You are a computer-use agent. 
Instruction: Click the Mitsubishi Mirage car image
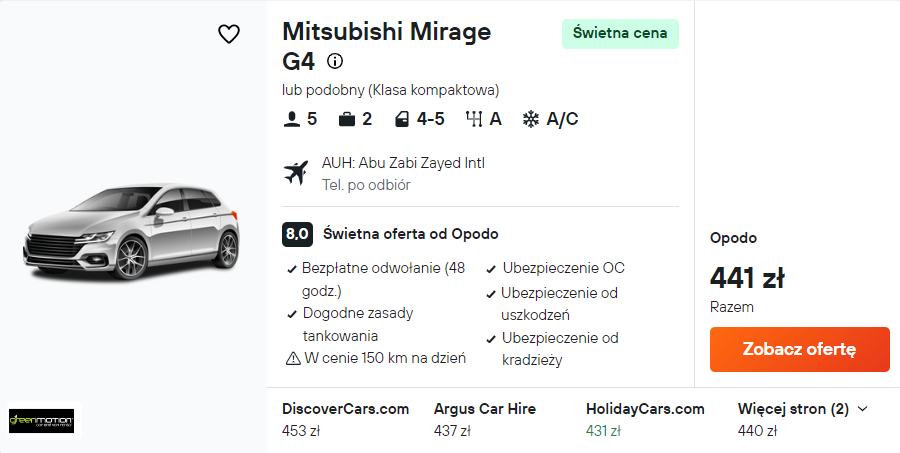[131, 232]
